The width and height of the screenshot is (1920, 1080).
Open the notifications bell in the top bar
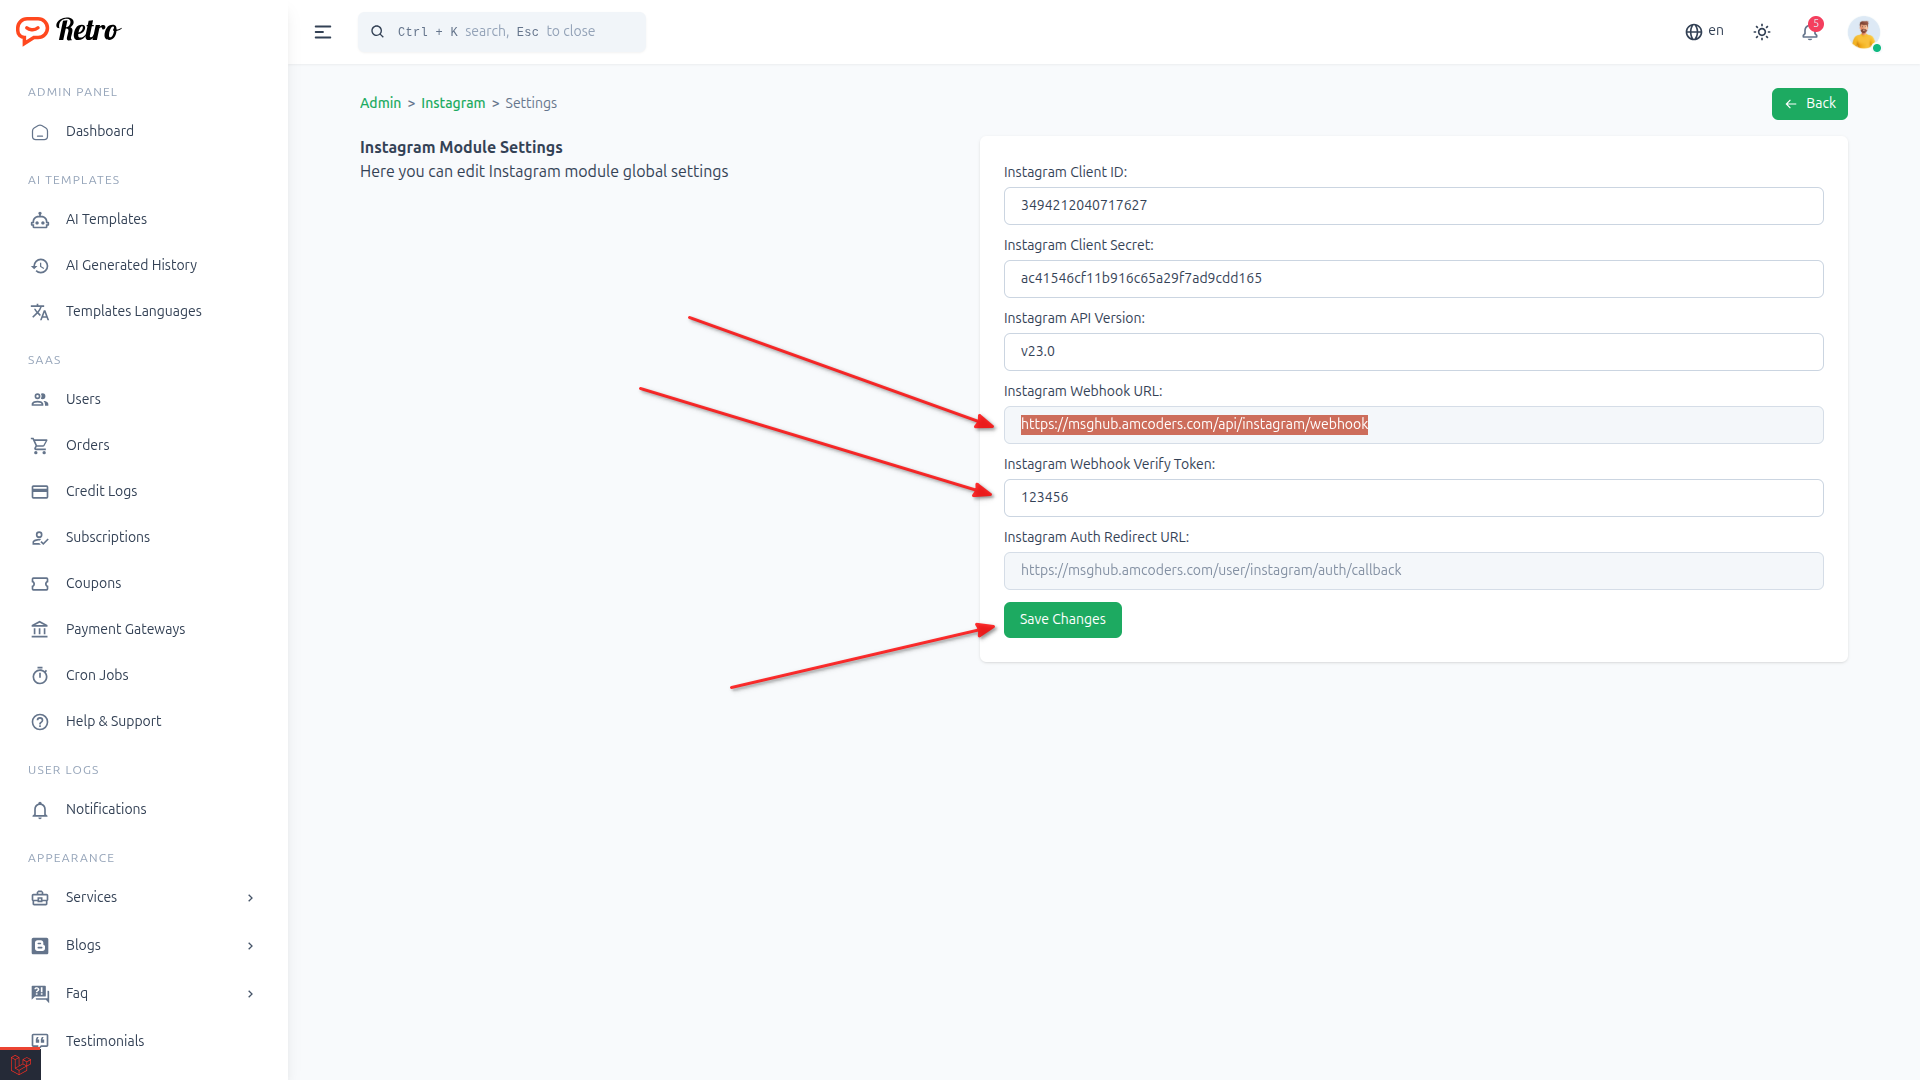(x=1809, y=31)
